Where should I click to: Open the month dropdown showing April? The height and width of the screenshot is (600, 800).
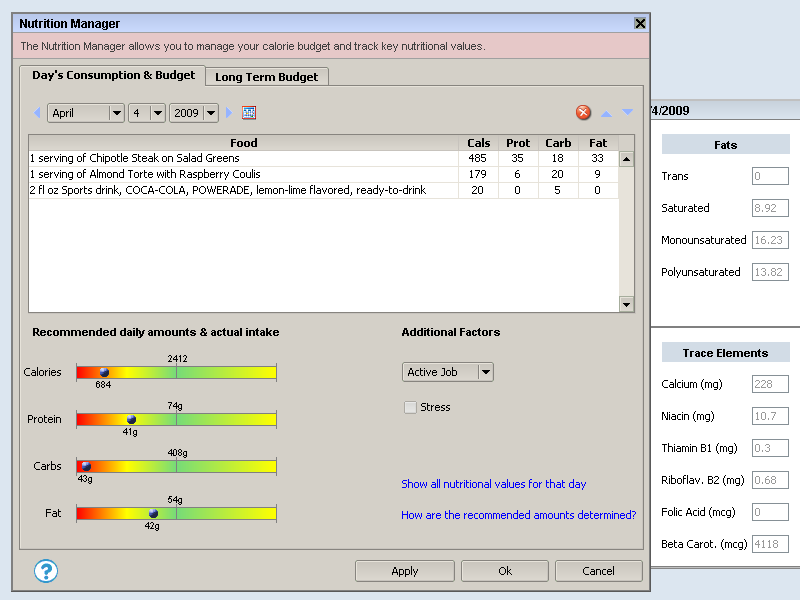[x=116, y=113]
